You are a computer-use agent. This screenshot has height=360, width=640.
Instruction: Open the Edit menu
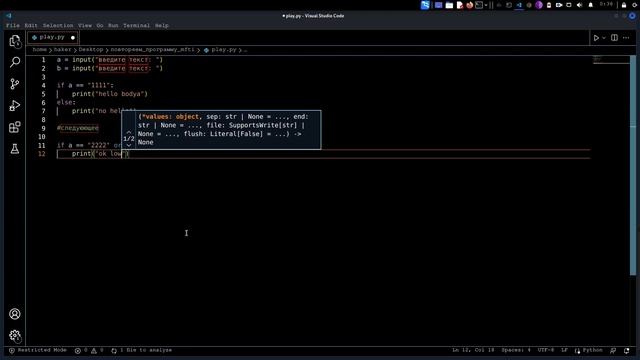click(31, 25)
